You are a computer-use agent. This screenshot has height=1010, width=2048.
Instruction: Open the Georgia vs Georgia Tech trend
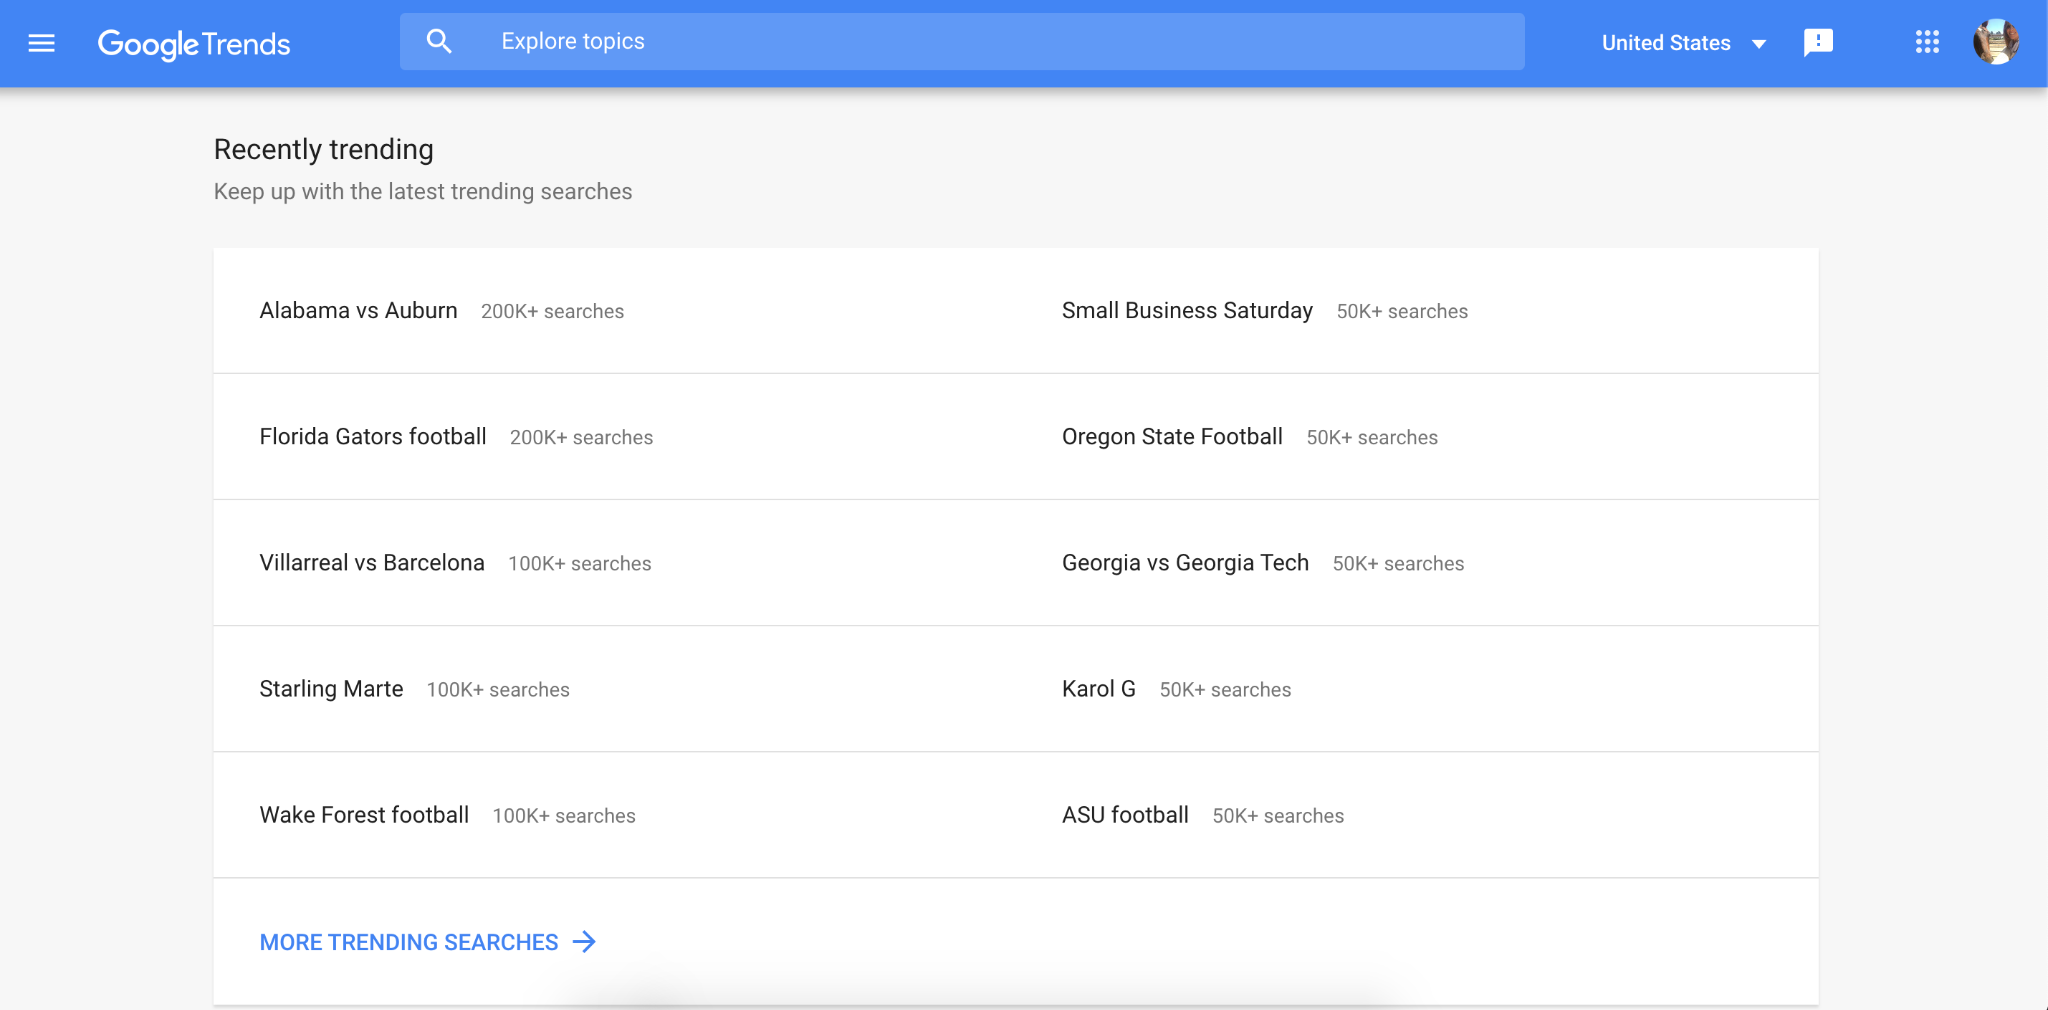(1184, 562)
